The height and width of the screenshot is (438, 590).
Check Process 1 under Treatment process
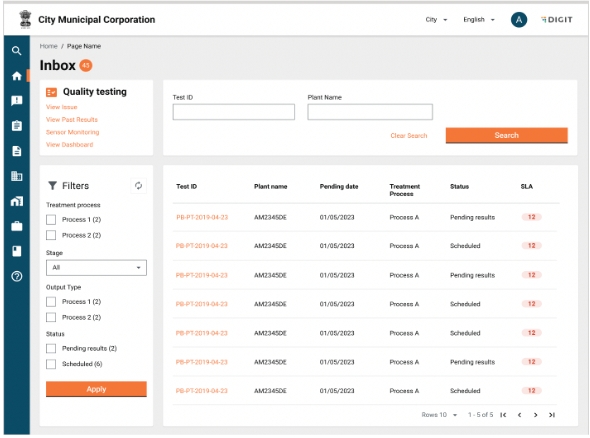(51, 220)
